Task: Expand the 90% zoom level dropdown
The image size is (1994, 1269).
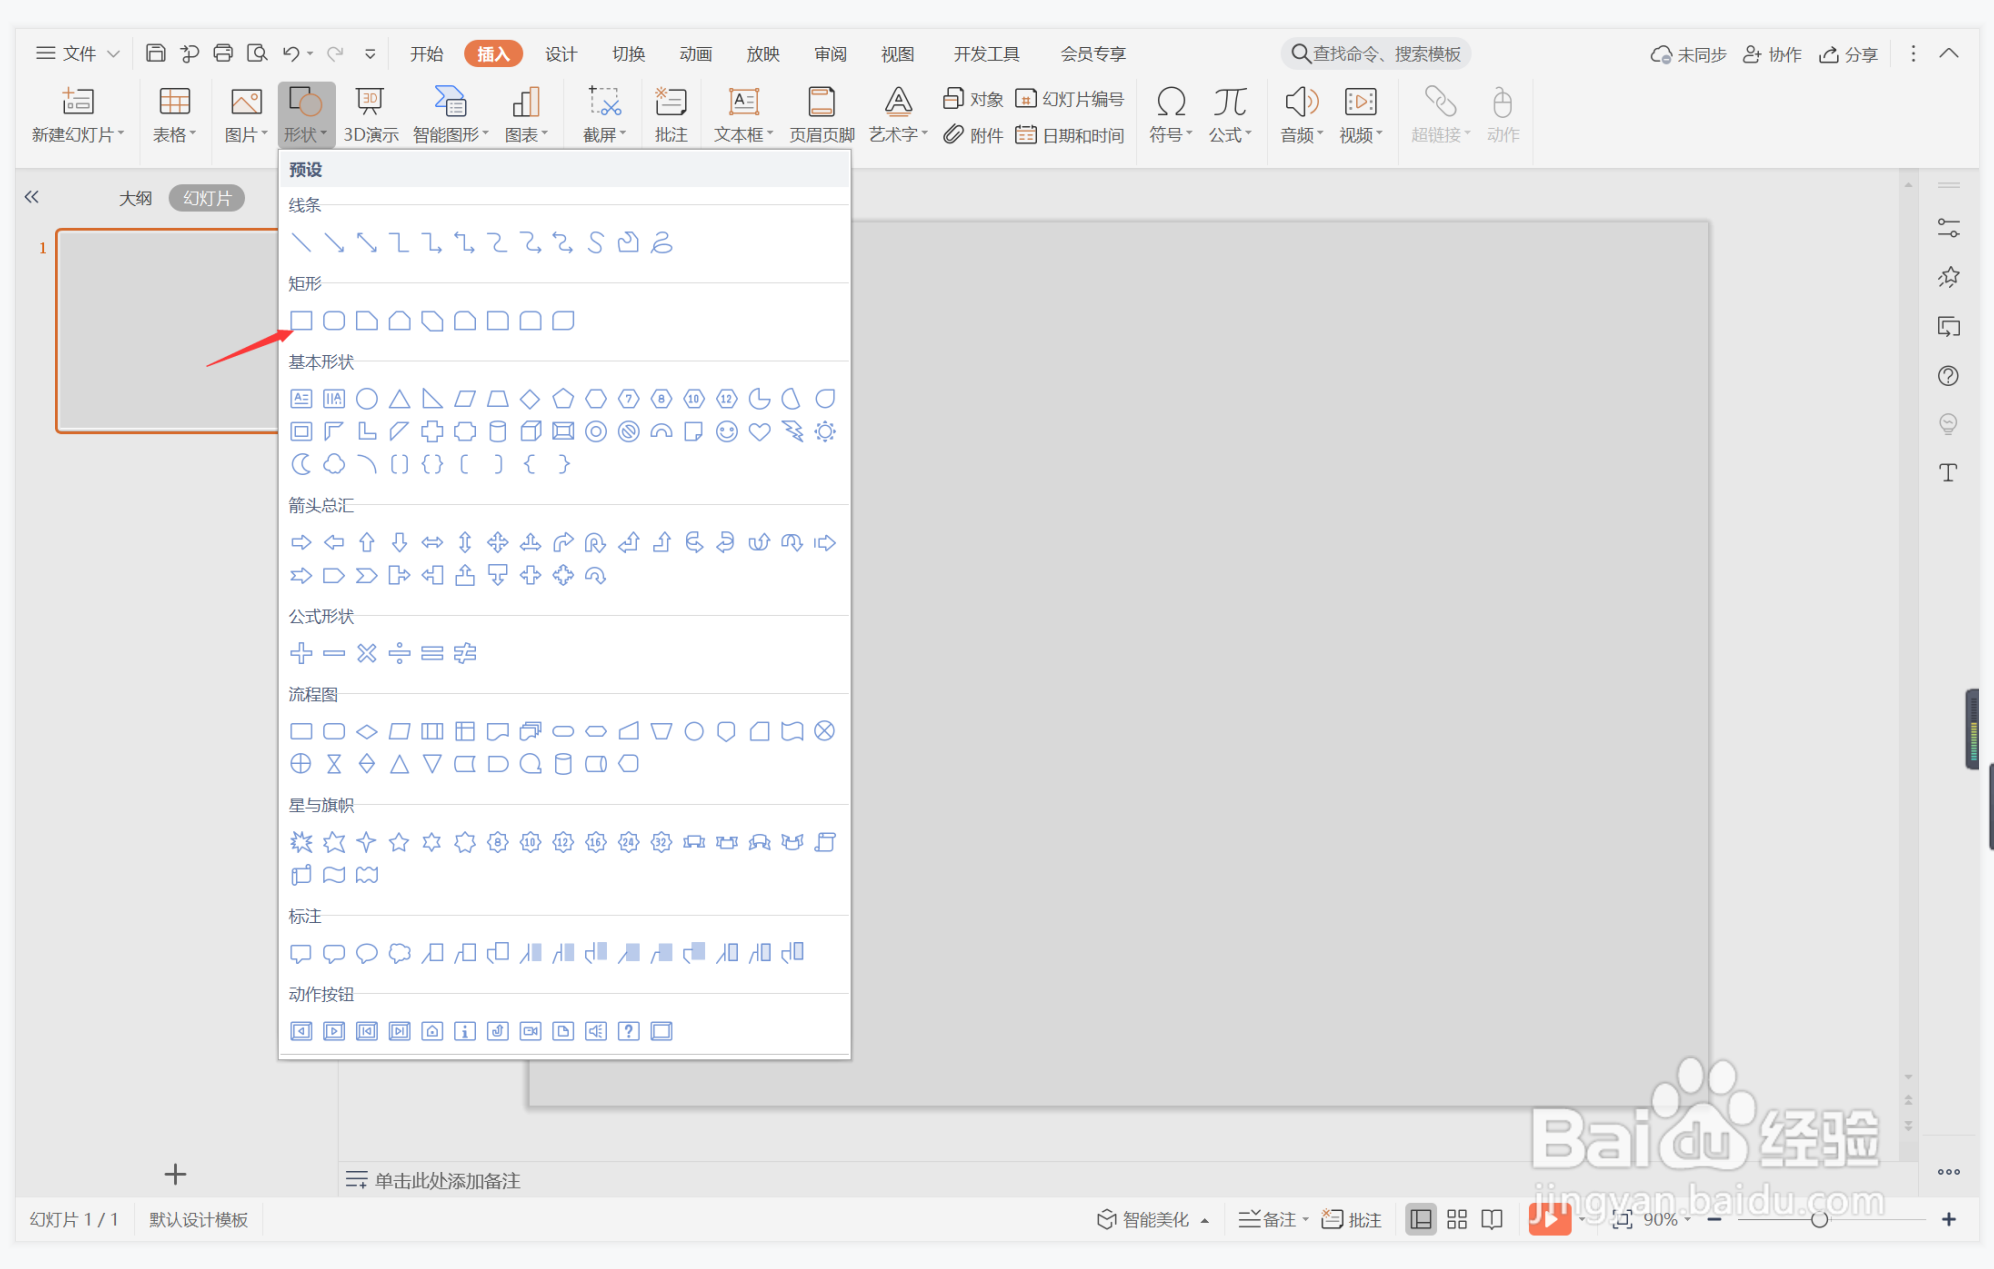Action: coord(1687,1219)
